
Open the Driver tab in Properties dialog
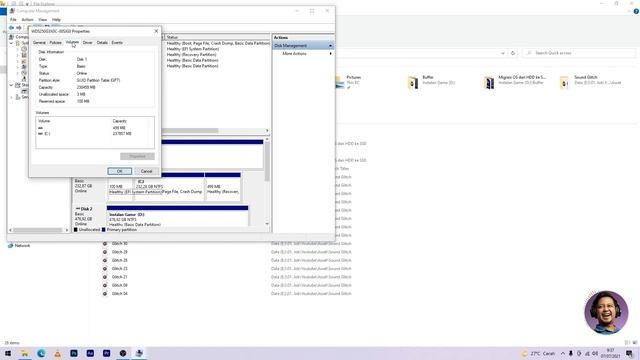click(x=87, y=42)
